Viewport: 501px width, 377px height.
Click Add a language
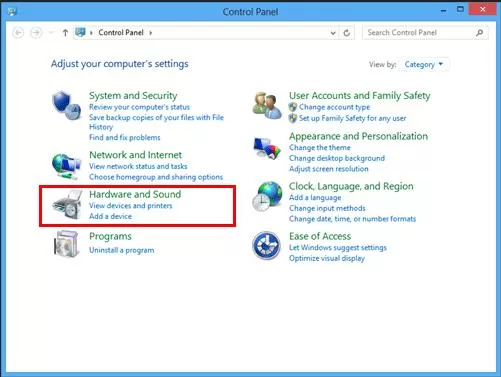click(x=315, y=198)
